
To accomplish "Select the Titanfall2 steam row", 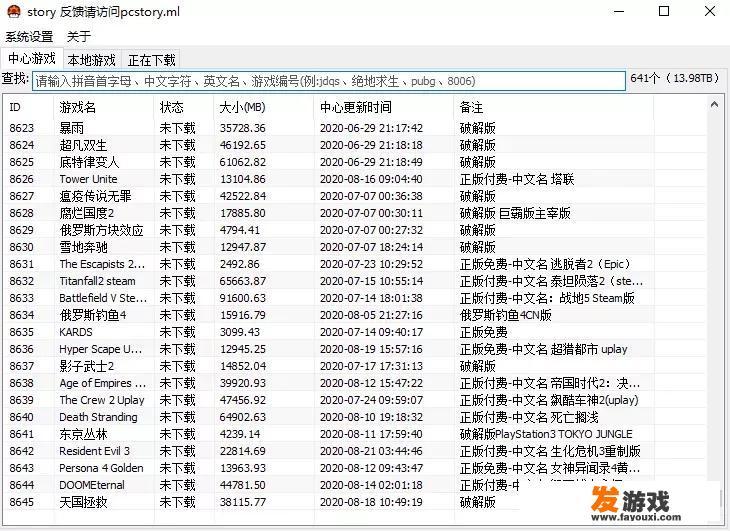I will click(355, 281).
